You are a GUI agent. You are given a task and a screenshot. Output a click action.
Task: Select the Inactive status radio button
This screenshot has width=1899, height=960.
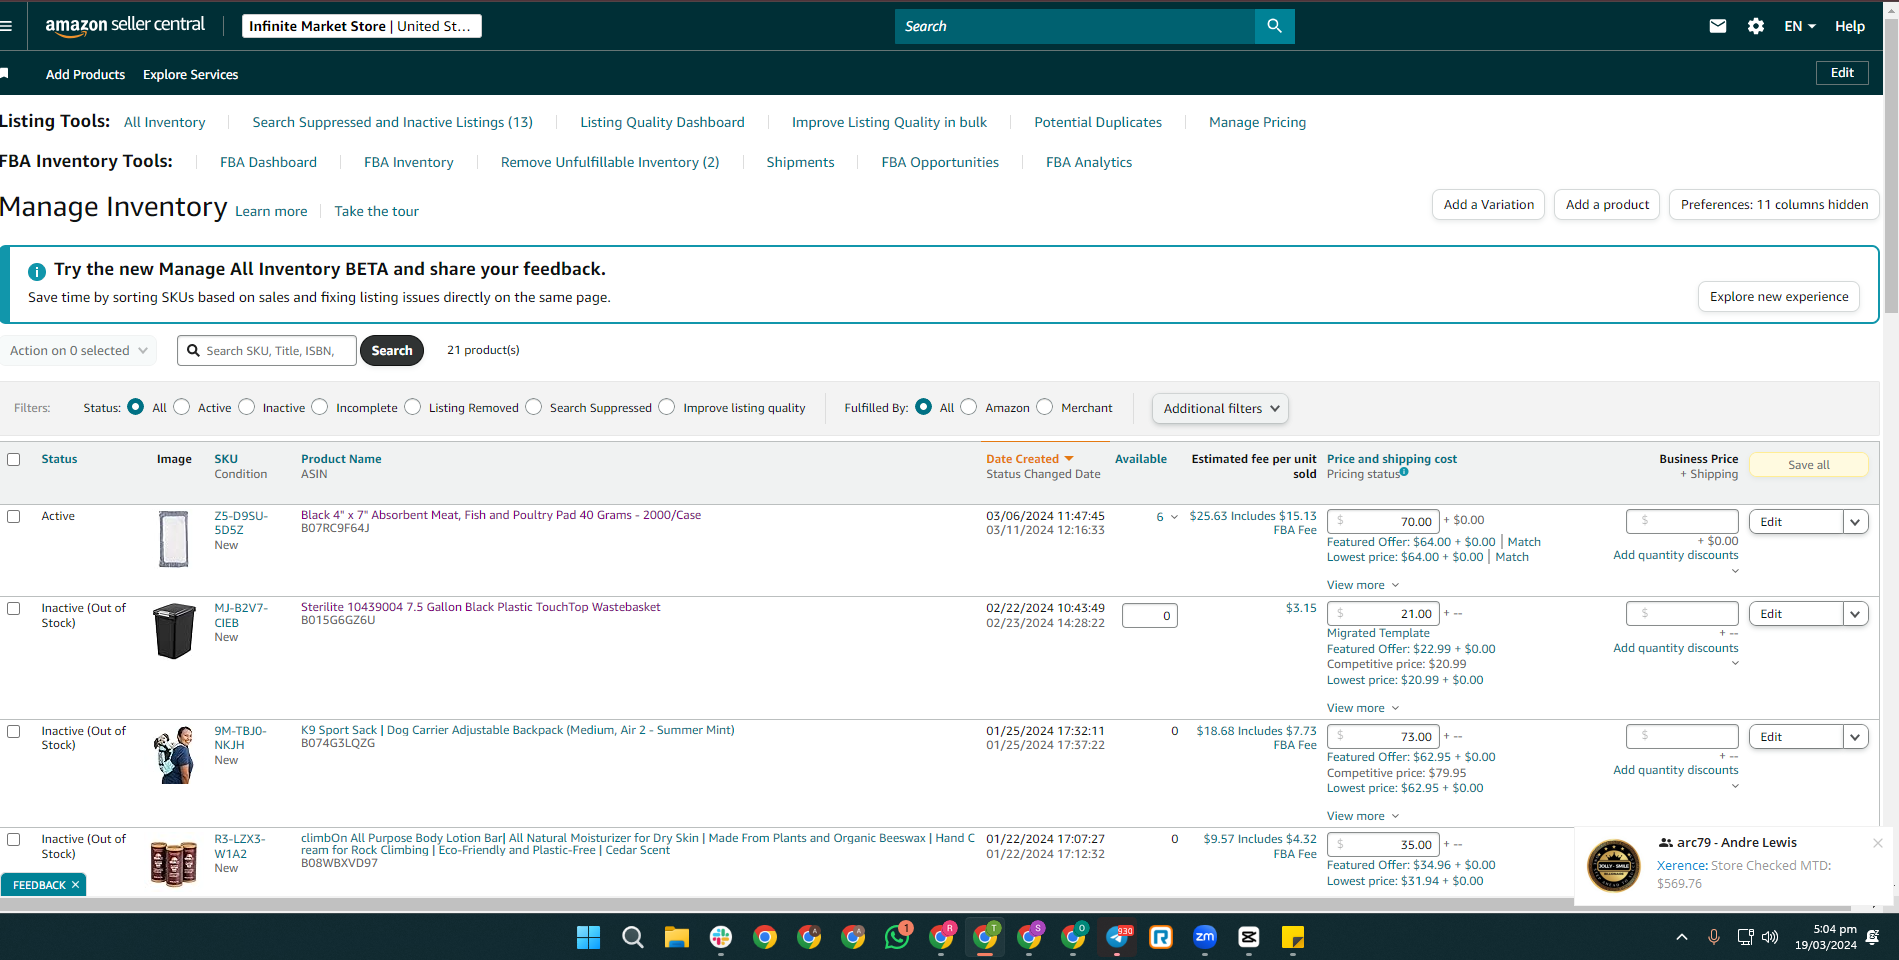[x=247, y=407]
